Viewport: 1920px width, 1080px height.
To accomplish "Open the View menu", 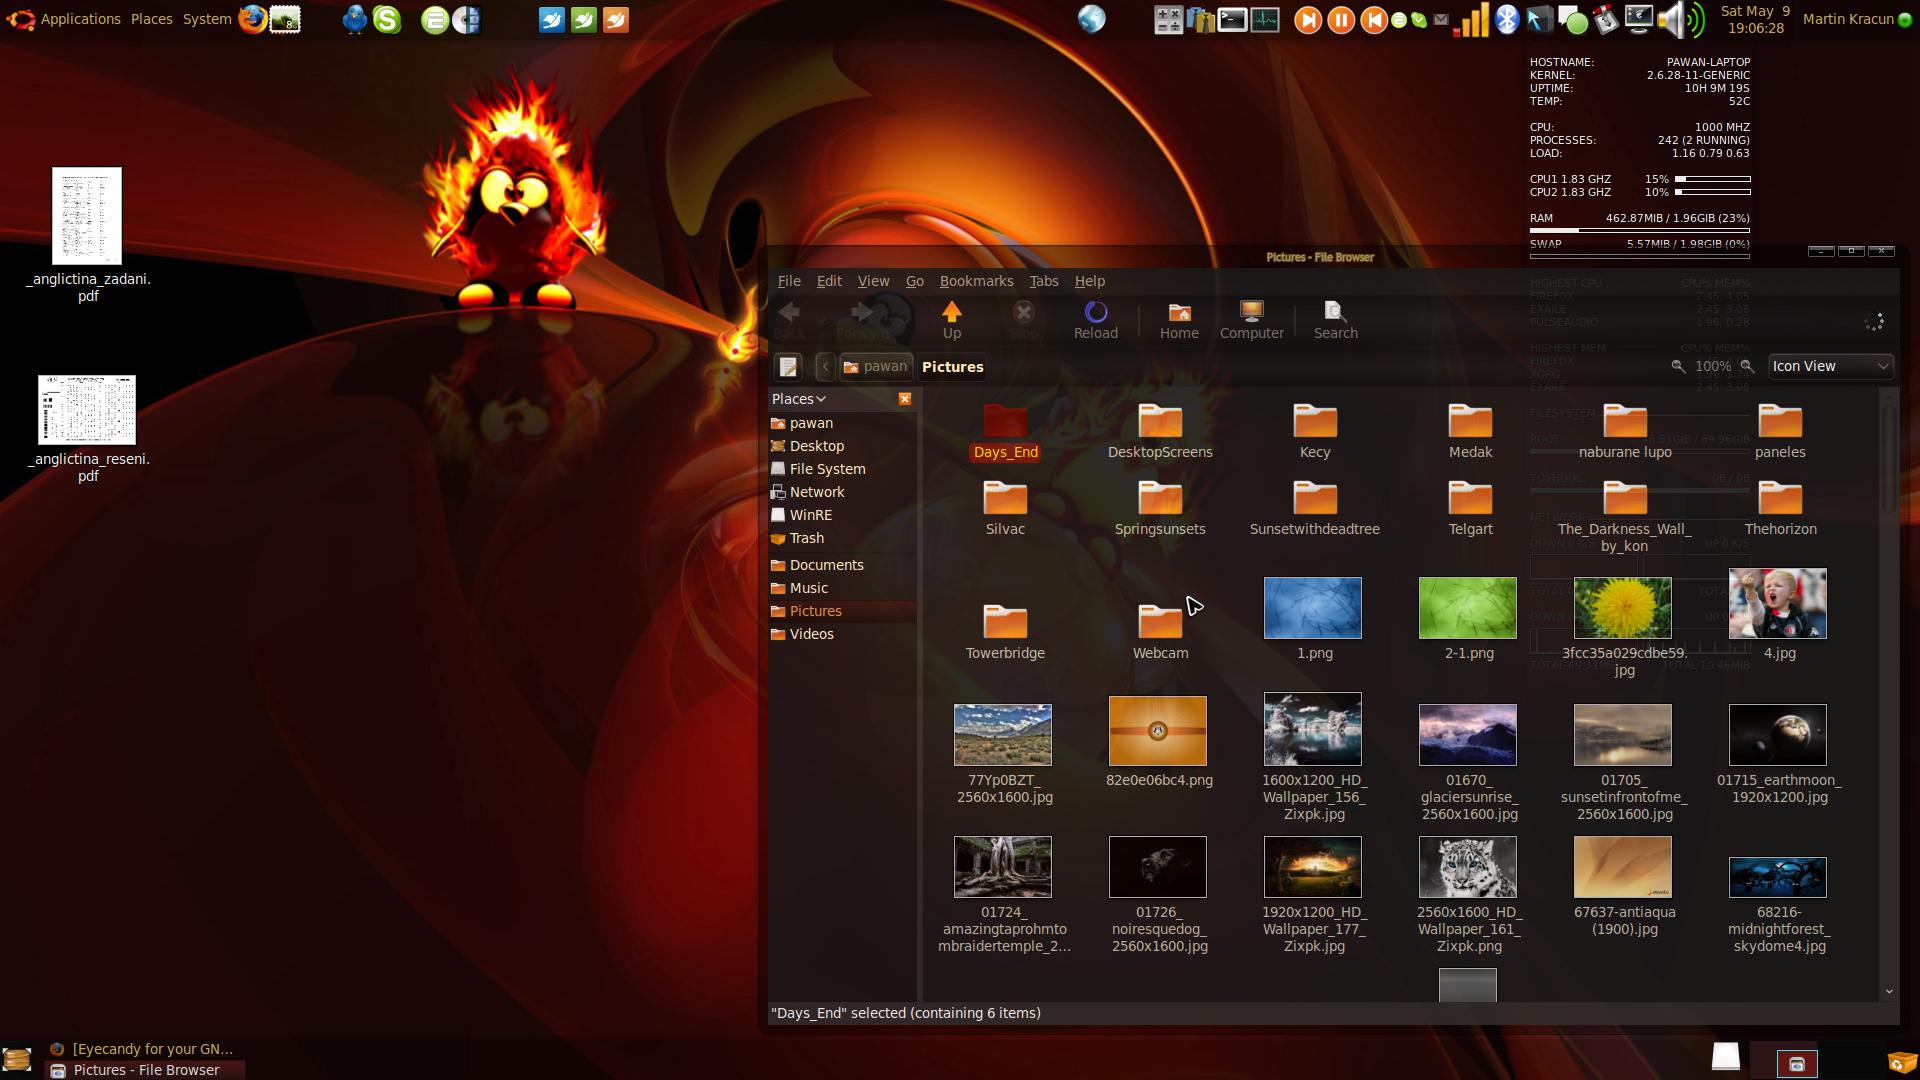I will coord(873,281).
